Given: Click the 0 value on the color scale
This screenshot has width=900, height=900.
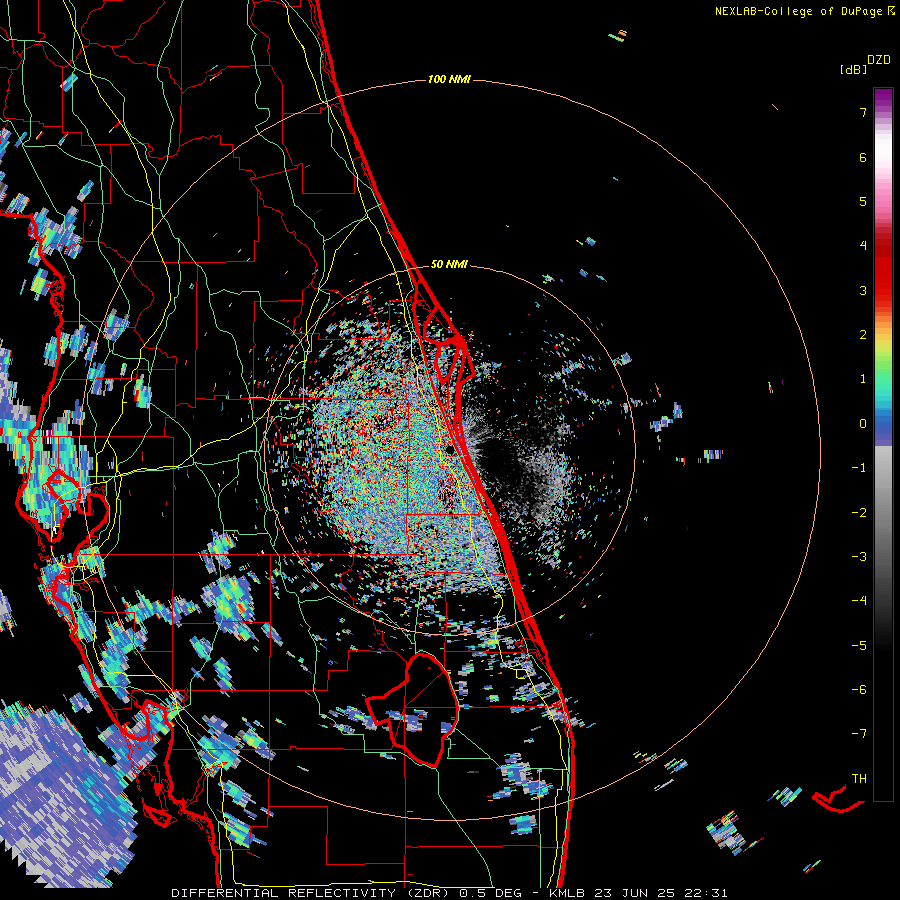Looking at the screenshot, I should pyautogui.click(x=863, y=424).
